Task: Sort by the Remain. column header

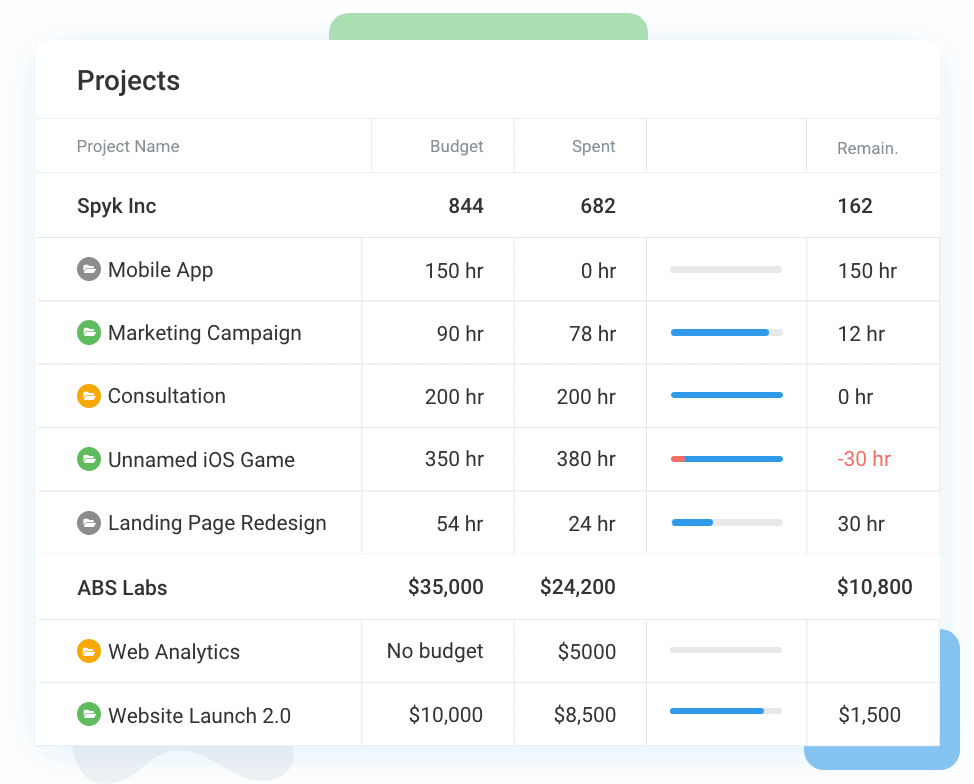Action: coord(867,148)
